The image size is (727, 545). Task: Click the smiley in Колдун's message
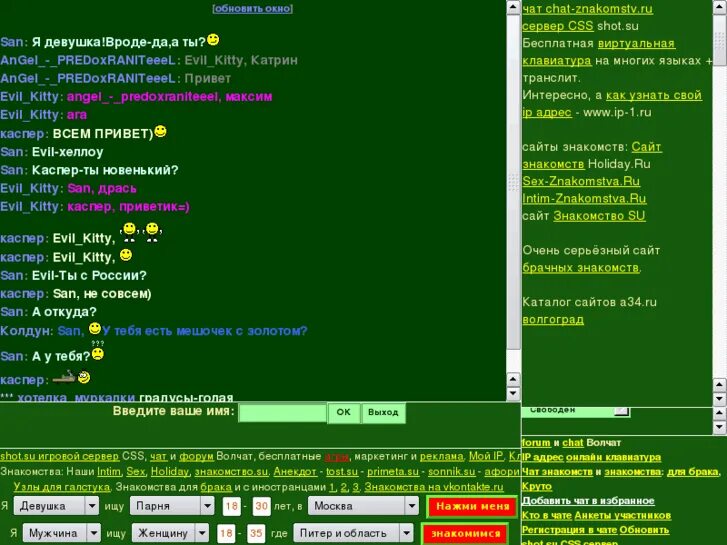point(95,329)
